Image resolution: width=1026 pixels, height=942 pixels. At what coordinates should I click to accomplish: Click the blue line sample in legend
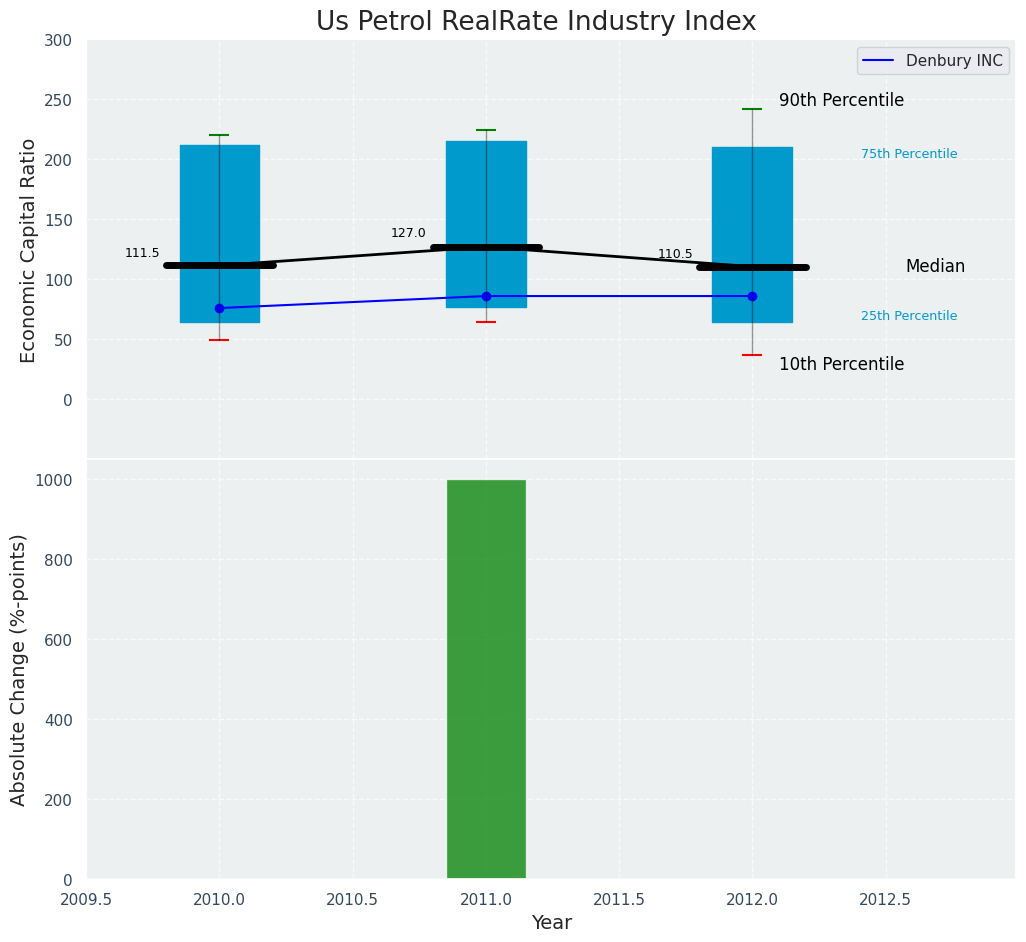[880, 61]
